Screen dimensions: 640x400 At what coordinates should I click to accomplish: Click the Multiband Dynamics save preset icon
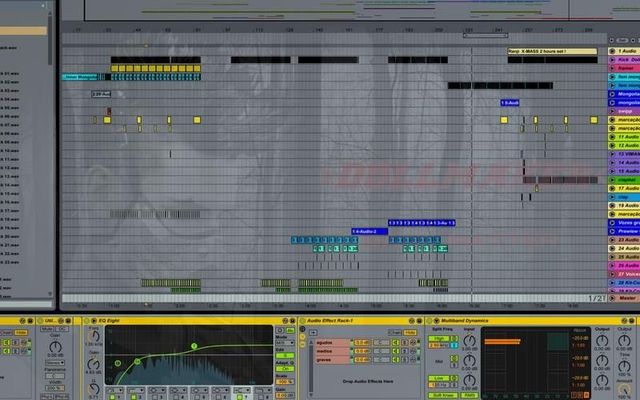tap(631, 321)
